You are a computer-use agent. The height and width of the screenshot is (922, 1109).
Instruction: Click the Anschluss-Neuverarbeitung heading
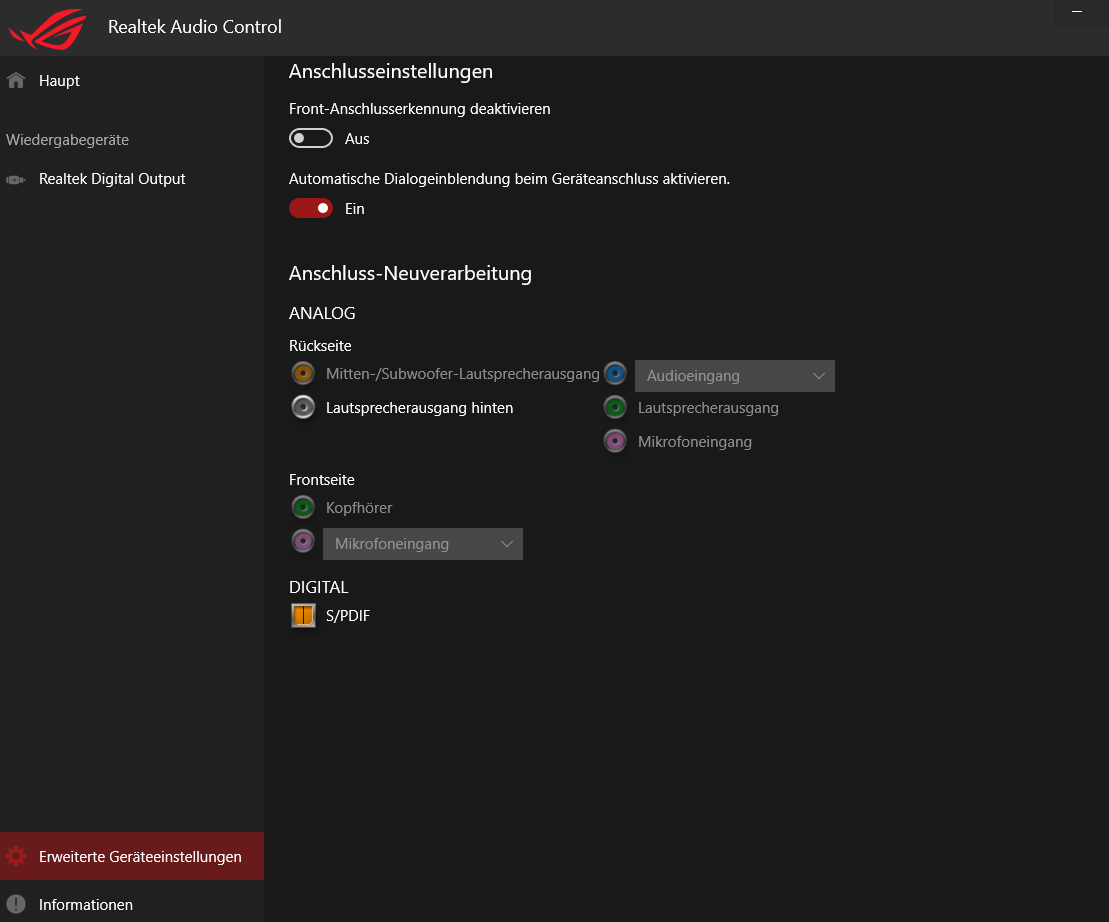[x=410, y=274]
